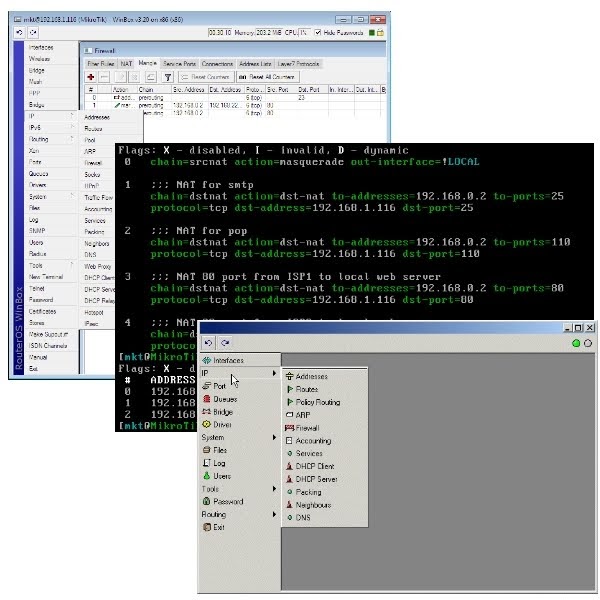Switch to the Connections tab
600x600 pixels.
(217, 64)
